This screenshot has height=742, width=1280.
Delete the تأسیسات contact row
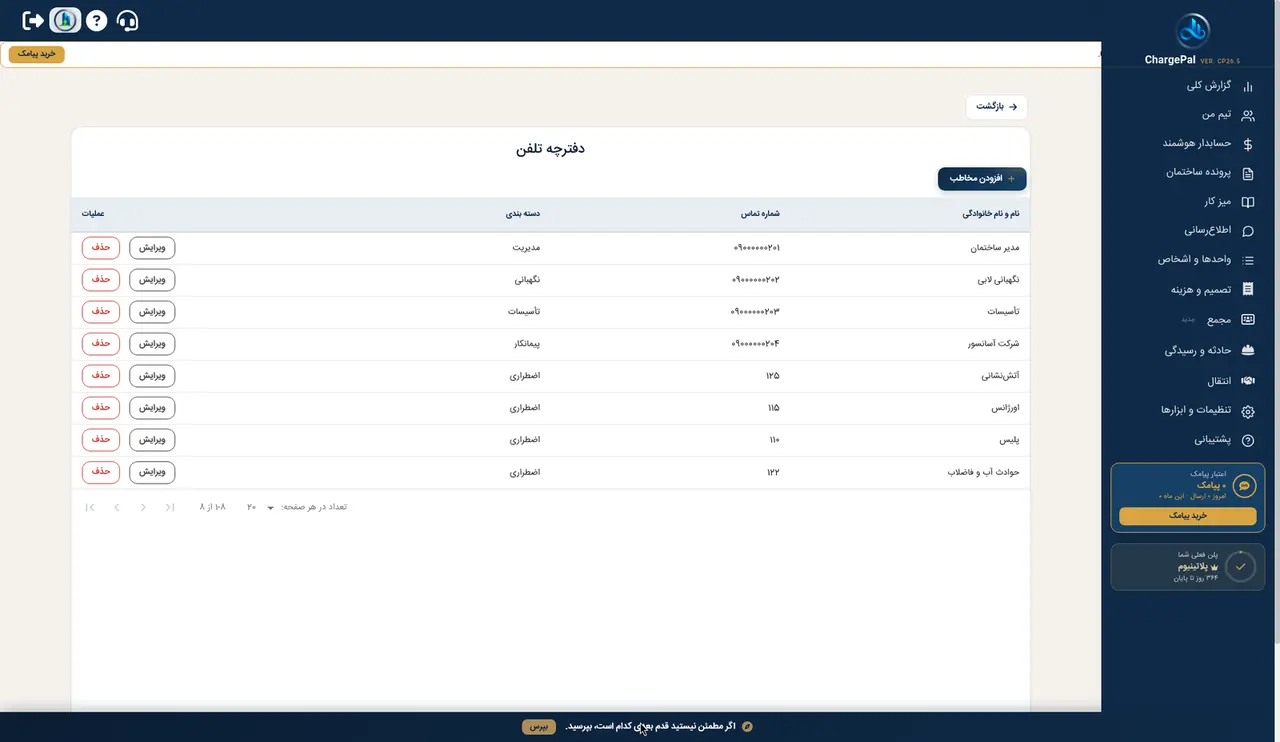(x=101, y=312)
